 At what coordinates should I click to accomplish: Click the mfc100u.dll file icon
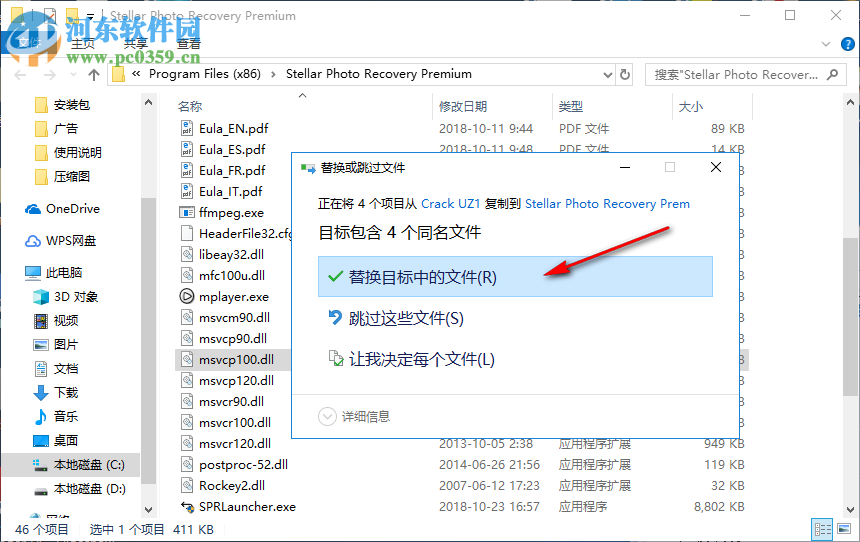coord(187,275)
